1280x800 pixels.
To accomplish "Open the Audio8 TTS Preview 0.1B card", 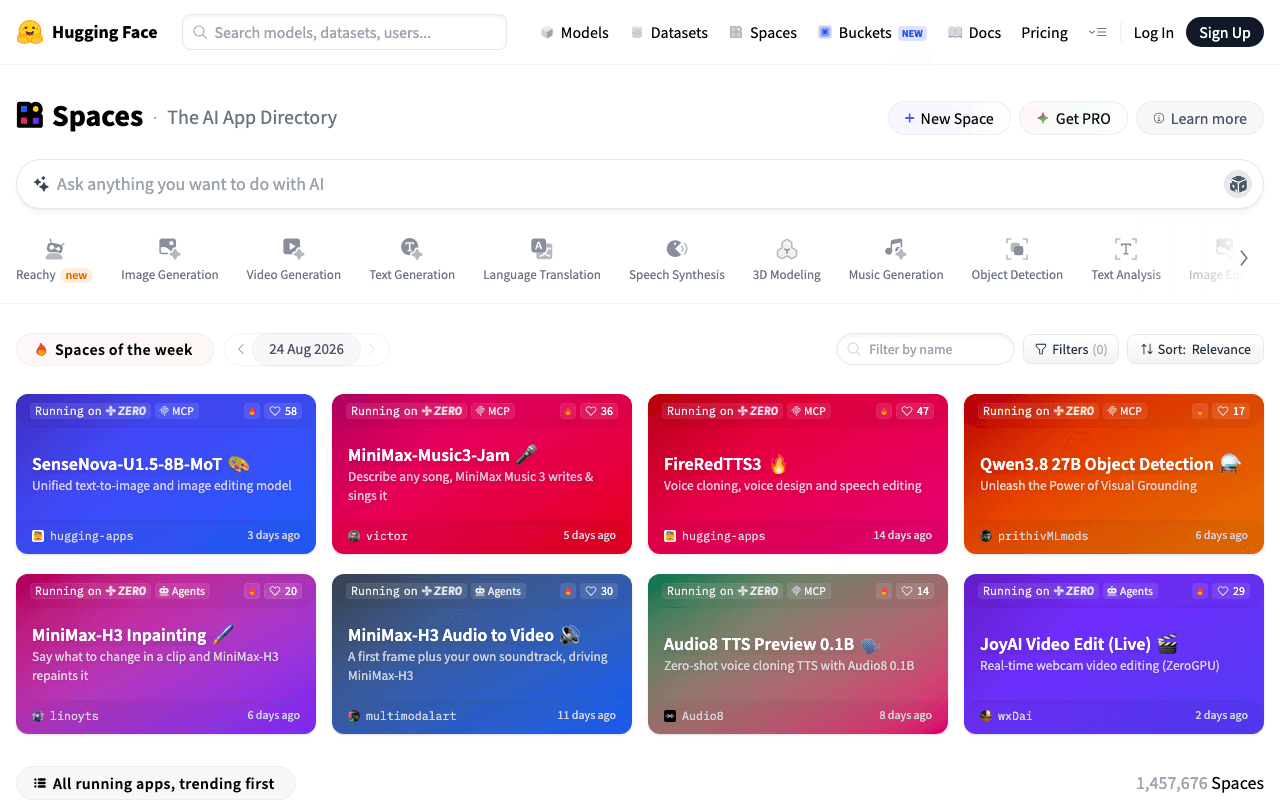I will tap(798, 654).
